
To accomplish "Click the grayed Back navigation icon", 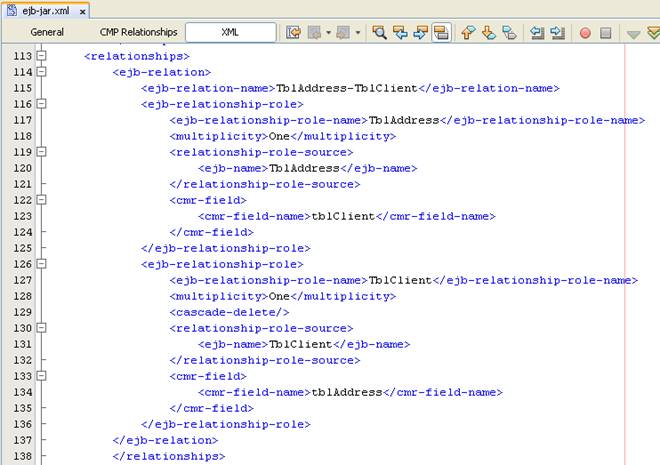I will click(x=314, y=32).
